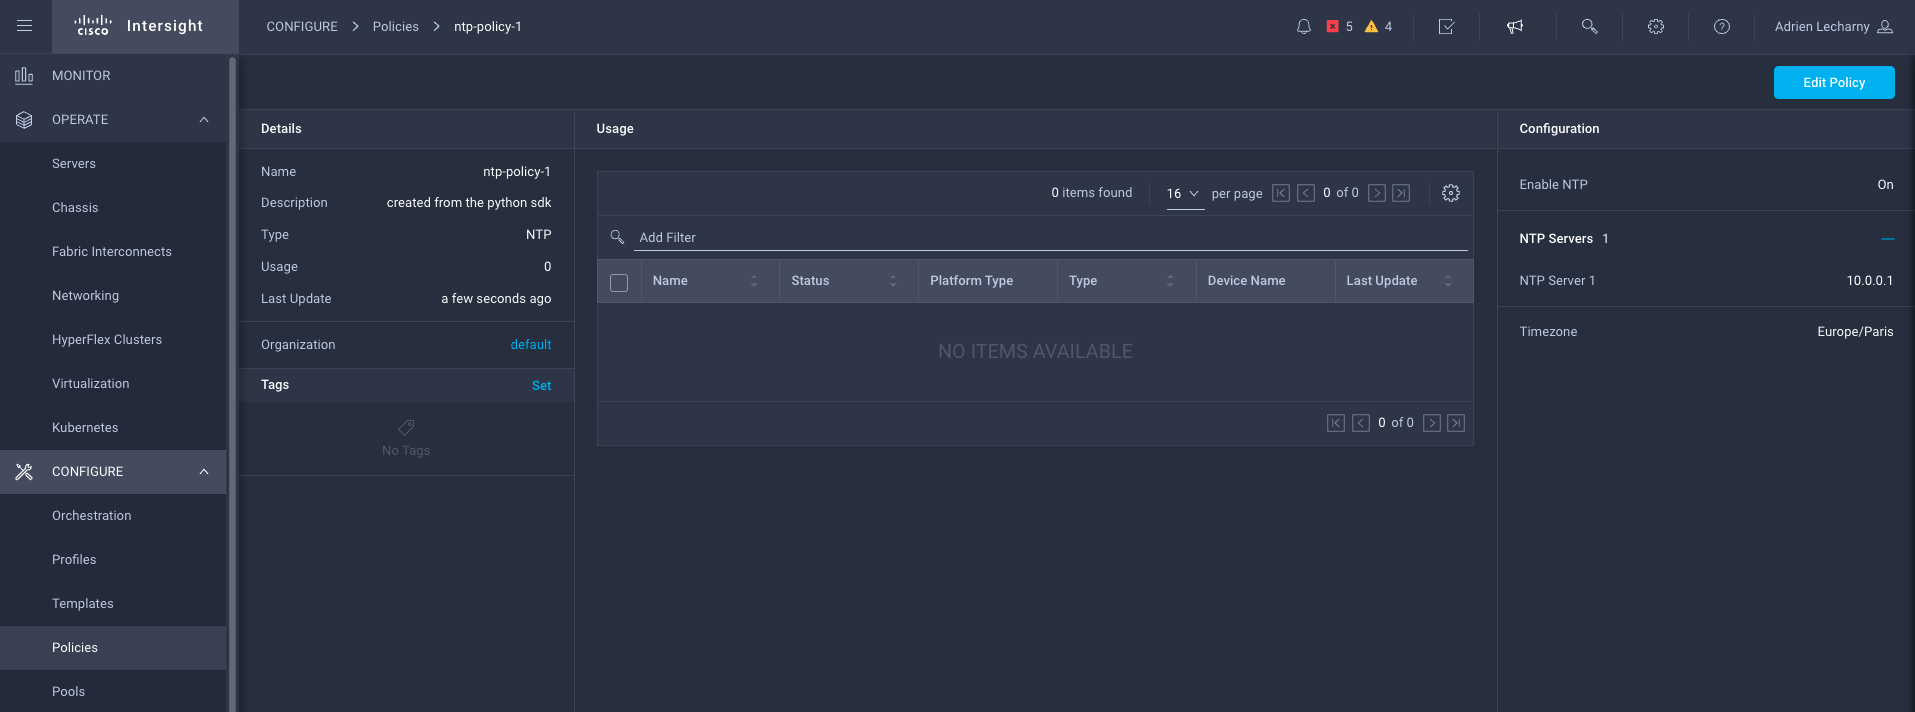Open Servers in the sidebar

(74, 164)
